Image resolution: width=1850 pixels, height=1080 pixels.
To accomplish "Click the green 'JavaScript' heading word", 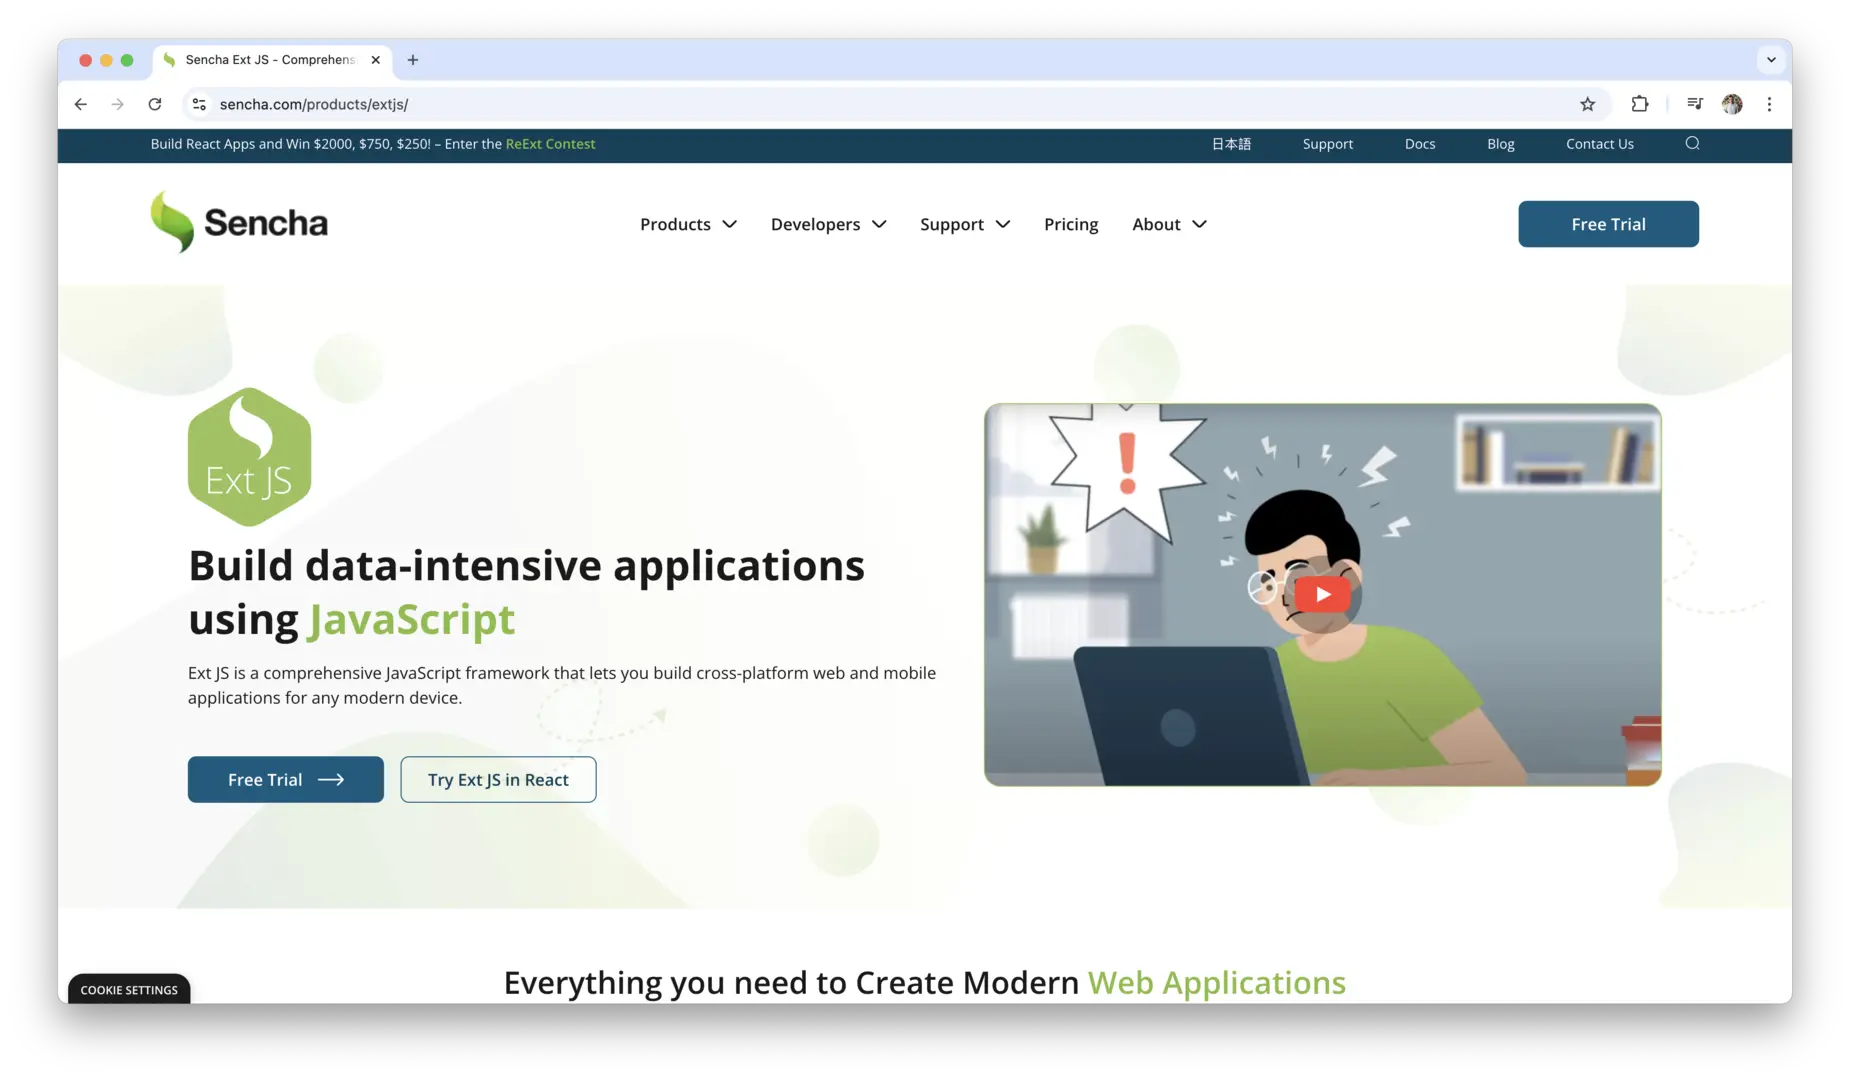I will pos(412,620).
